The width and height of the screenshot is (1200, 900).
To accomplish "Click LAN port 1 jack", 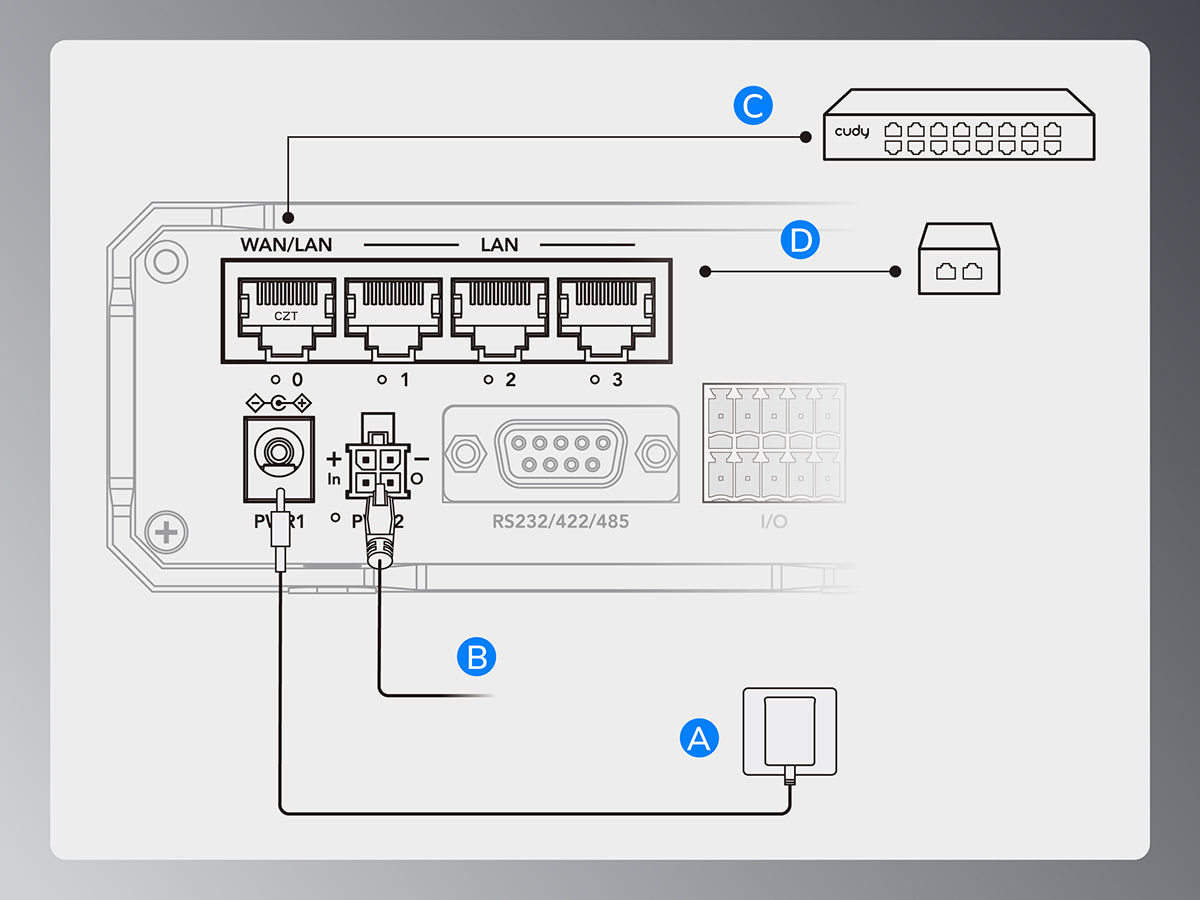I will (x=392, y=312).
